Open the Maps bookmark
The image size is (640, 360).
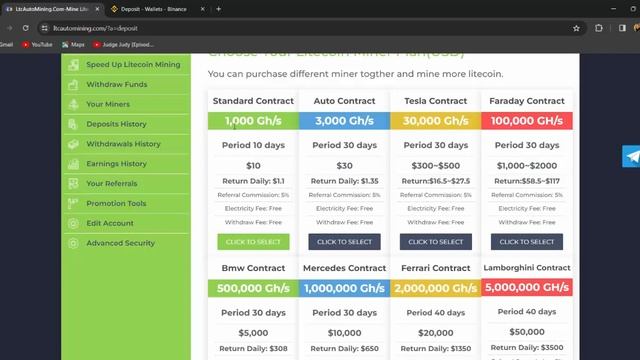(x=73, y=44)
